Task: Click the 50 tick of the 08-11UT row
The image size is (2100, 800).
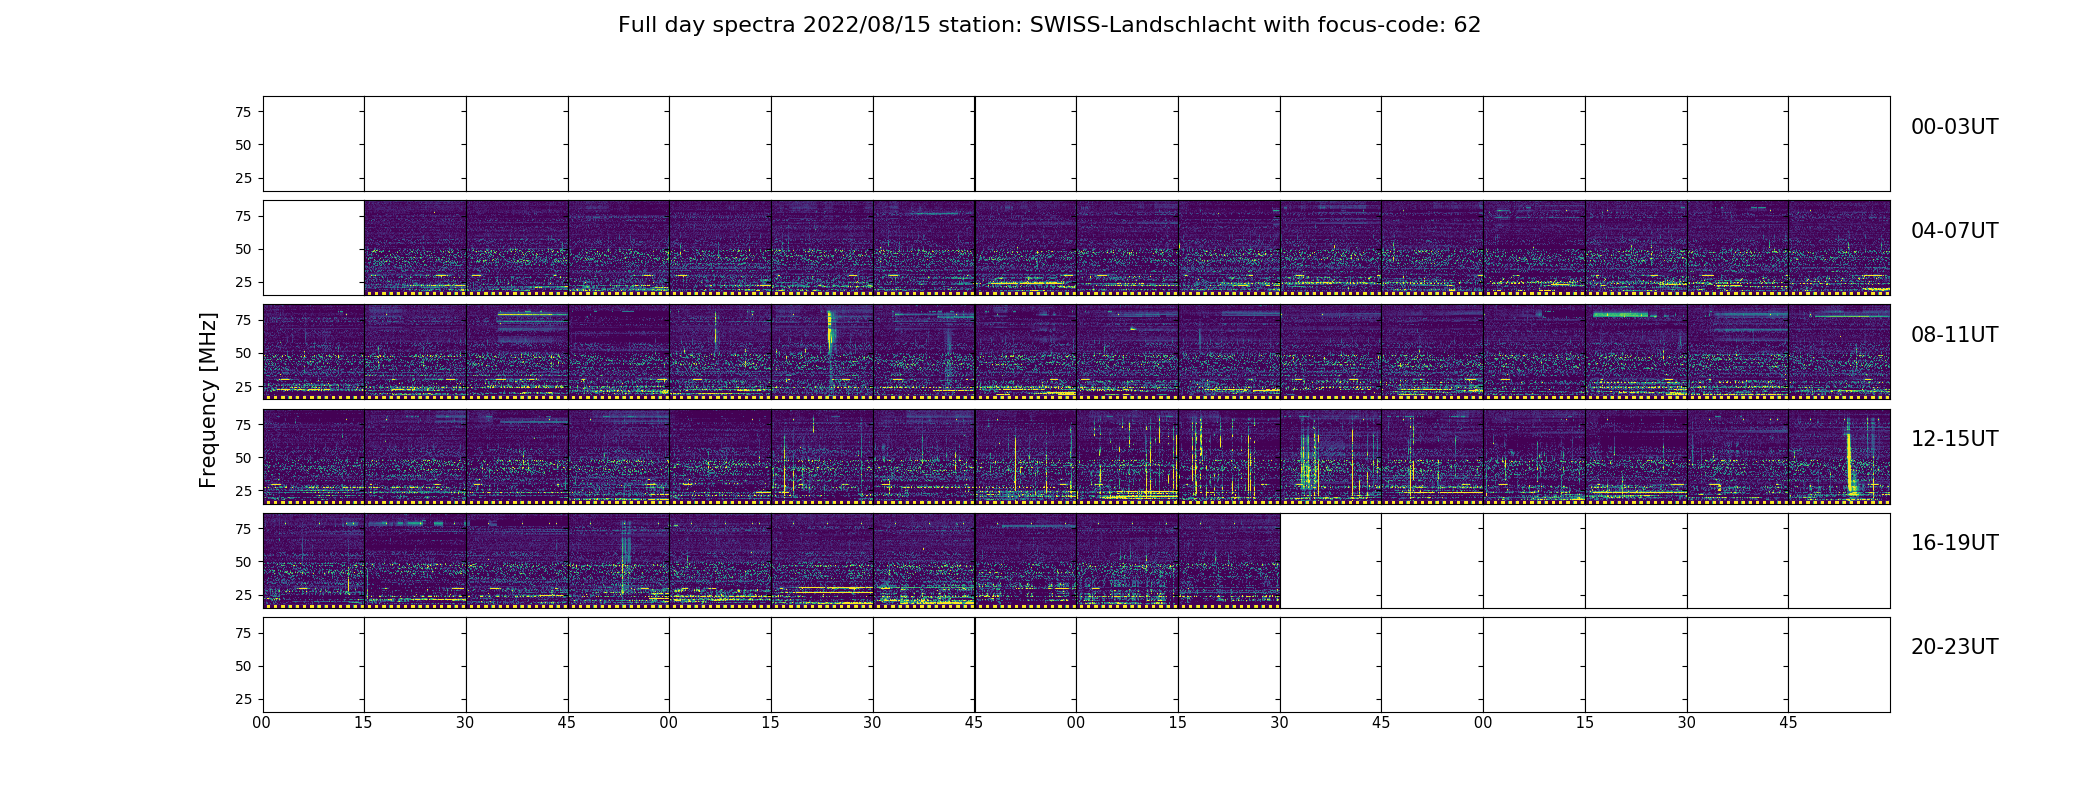Action: click(x=243, y=353)
